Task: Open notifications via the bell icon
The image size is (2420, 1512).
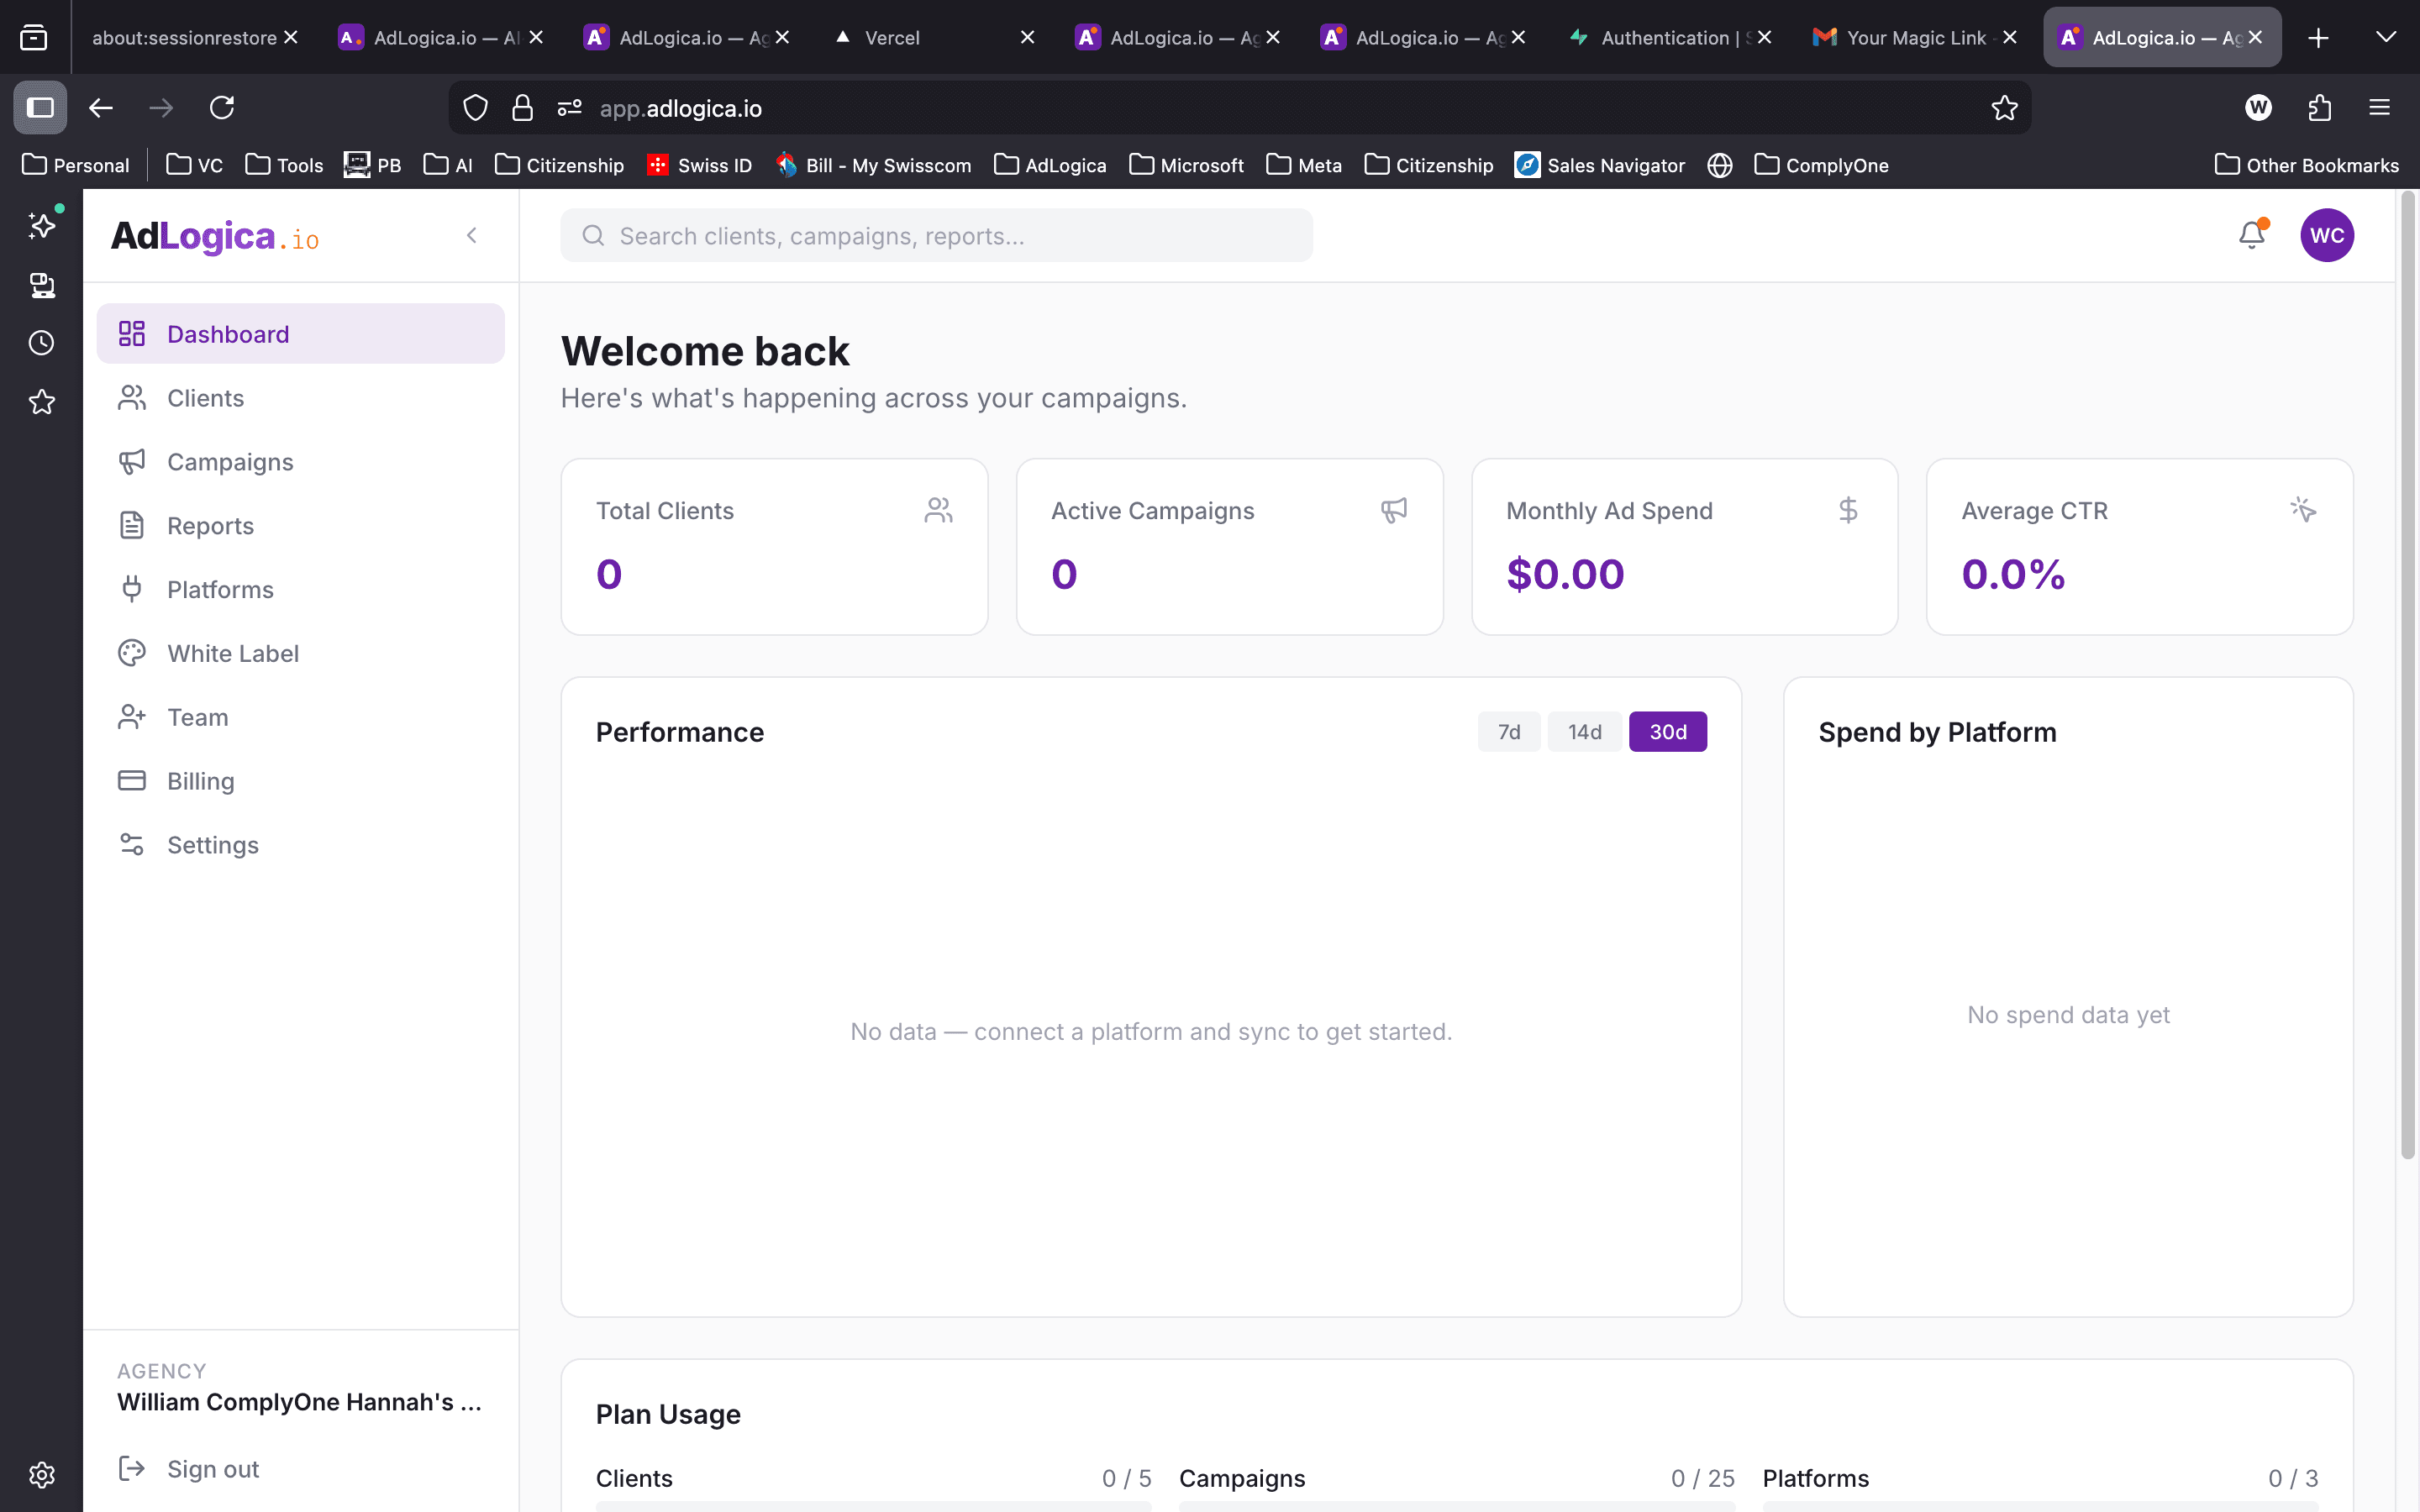Action: point(2250,235)
